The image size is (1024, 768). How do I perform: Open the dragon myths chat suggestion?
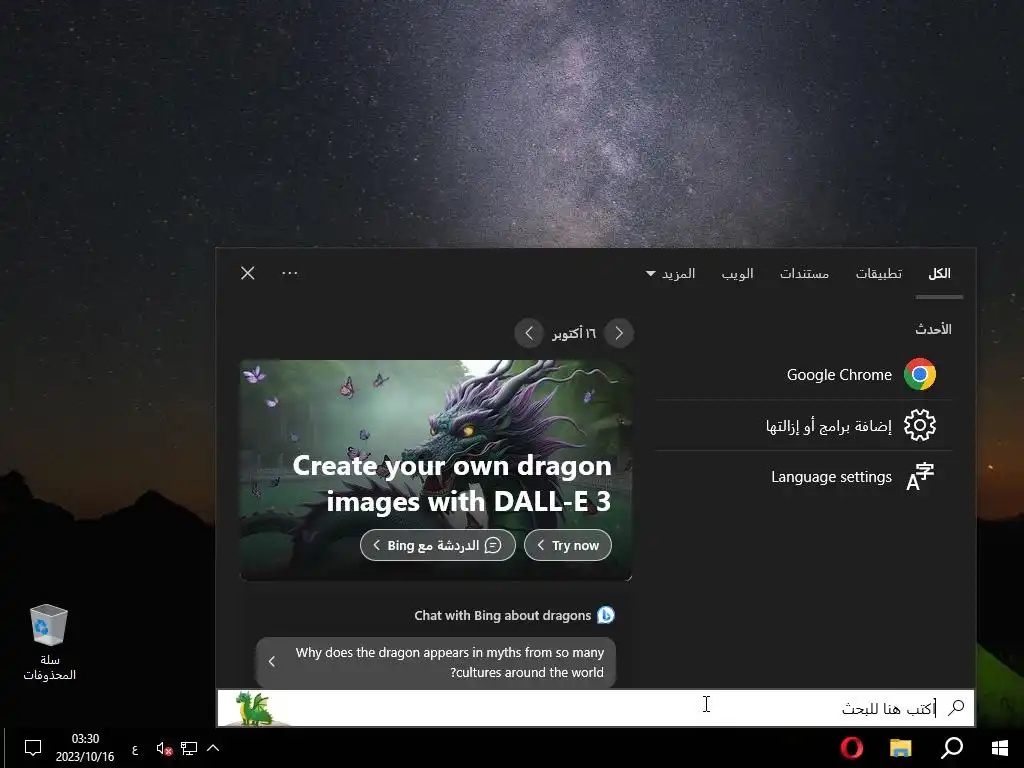coord(436,662)
